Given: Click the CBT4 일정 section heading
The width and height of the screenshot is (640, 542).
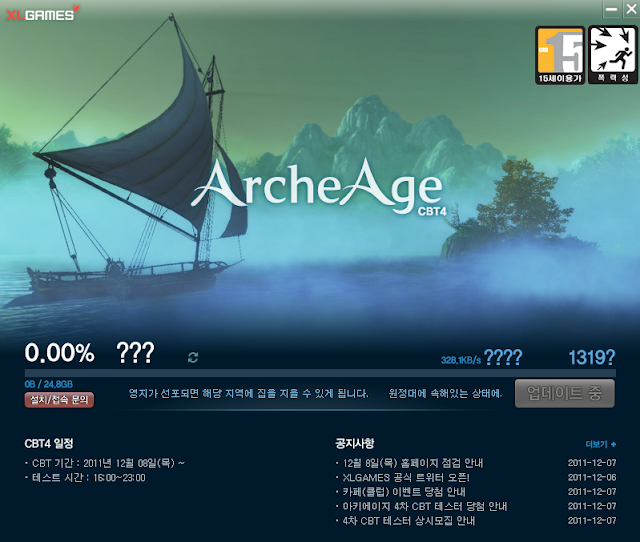Looking at the screenshot, I should point(49,443).
